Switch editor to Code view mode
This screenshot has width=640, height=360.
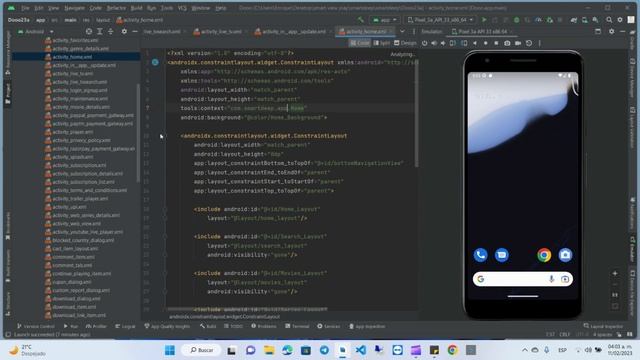360,43
